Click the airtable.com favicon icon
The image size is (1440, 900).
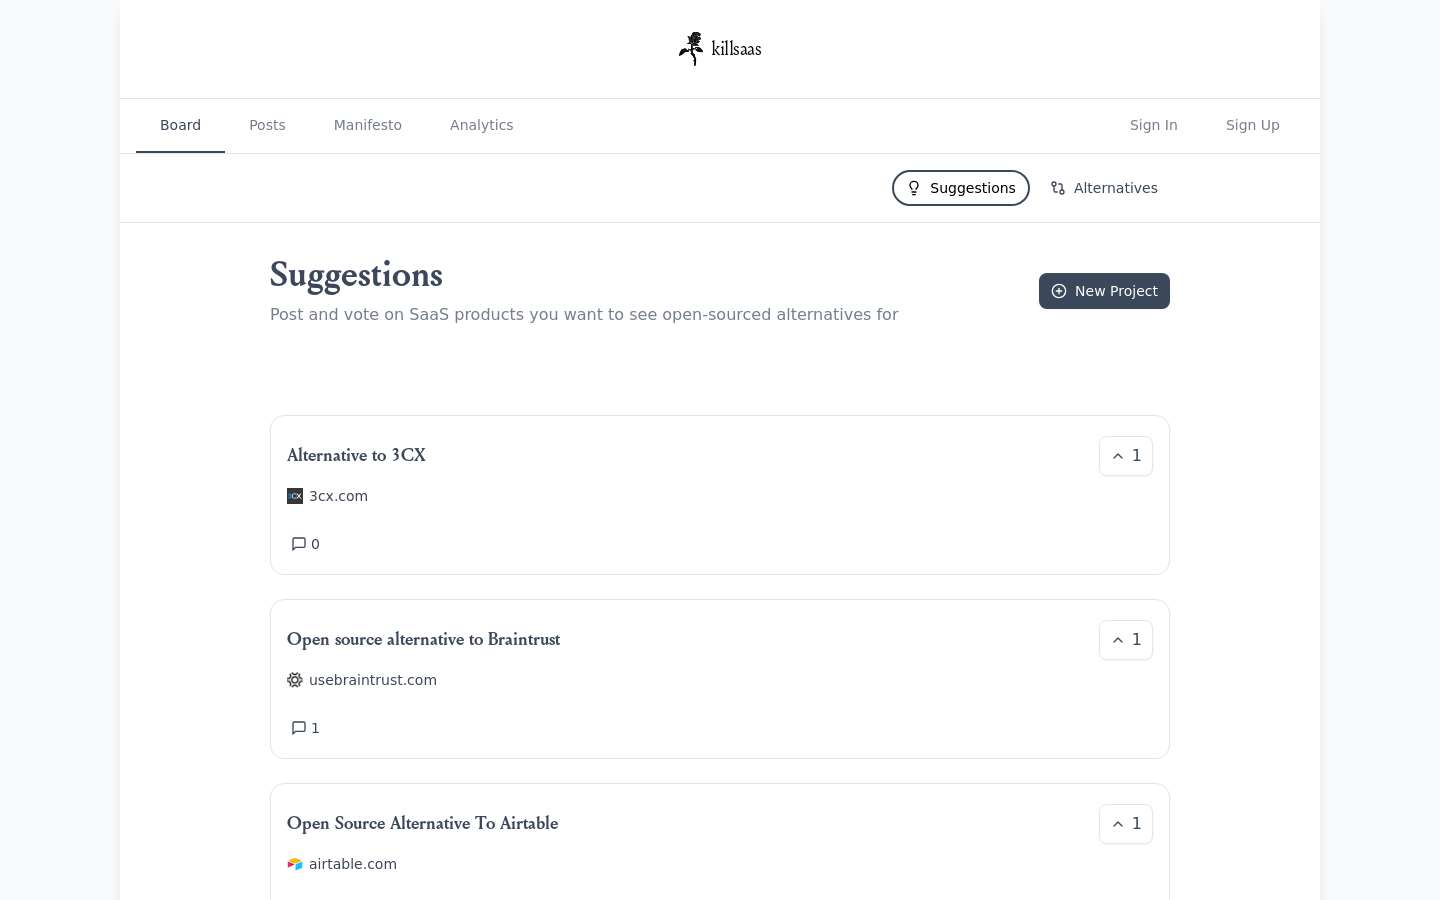(295, 864)
